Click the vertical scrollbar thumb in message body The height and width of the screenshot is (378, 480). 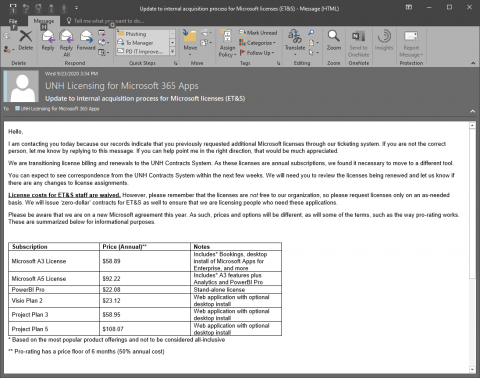click(x=472, y=204)
